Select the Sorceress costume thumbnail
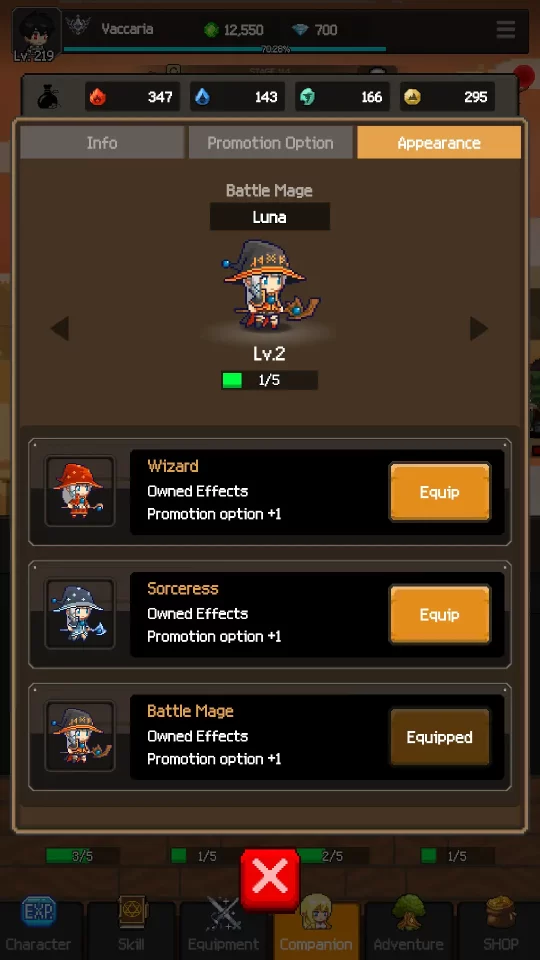540x960 pixels. 80,614
